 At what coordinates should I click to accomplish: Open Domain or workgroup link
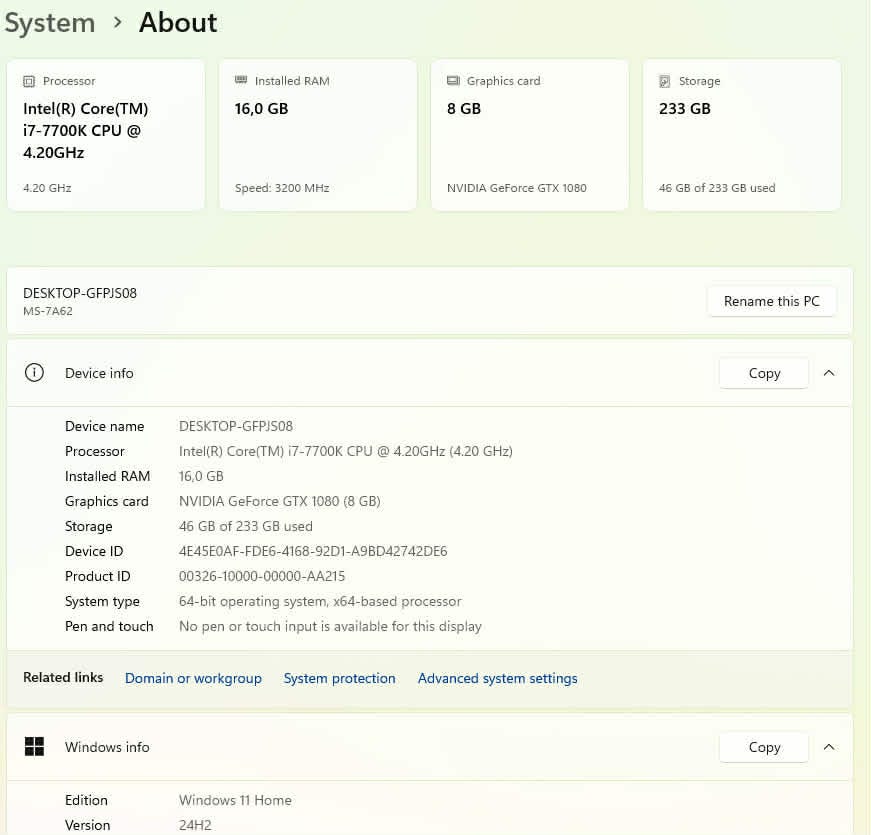coord(193,678)
